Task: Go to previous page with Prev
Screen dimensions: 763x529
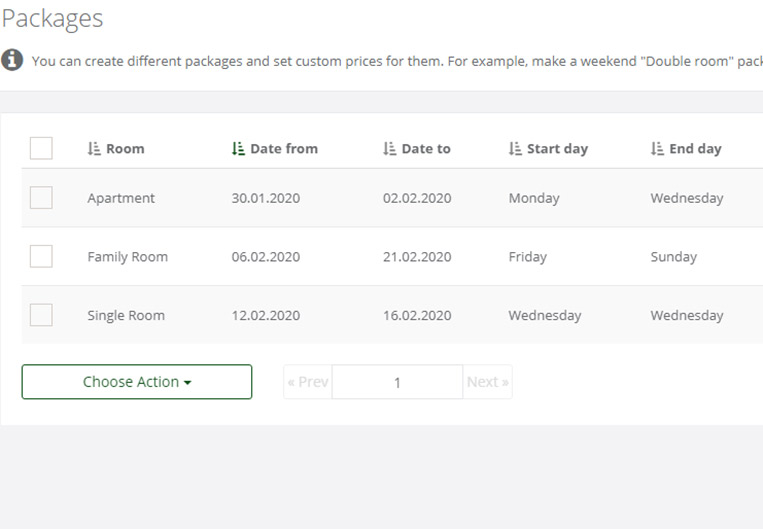Action: pyautogui.click(x=308, y=382)
